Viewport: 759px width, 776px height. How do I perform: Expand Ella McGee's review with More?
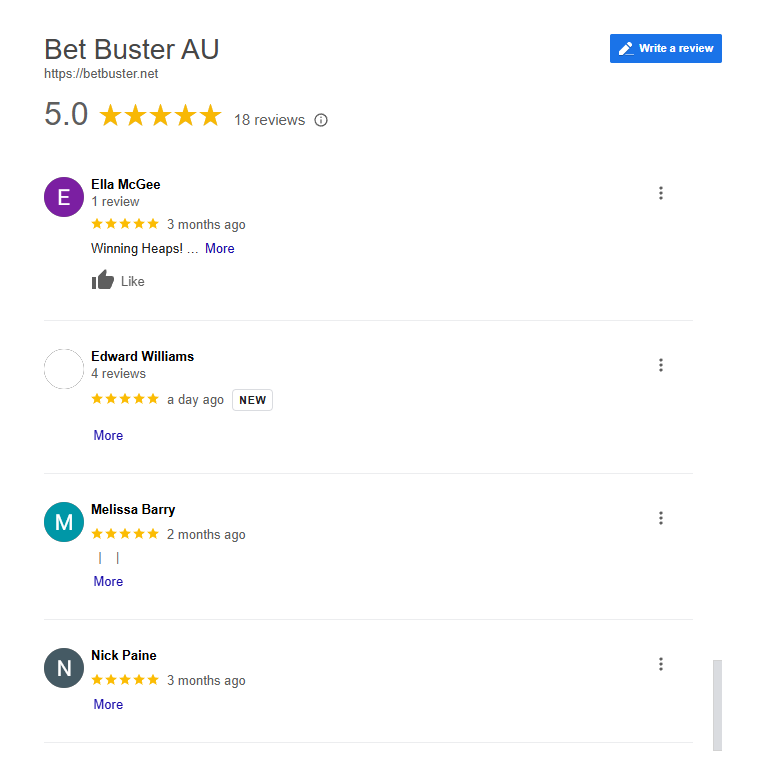(x=220, y=248)
